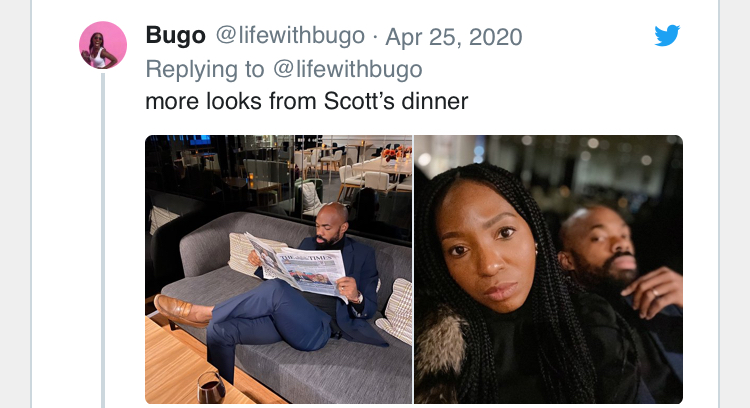Open Bugo's pink profile avatar
The height and width of the screenshot is (408, 750).
point(103,45)
